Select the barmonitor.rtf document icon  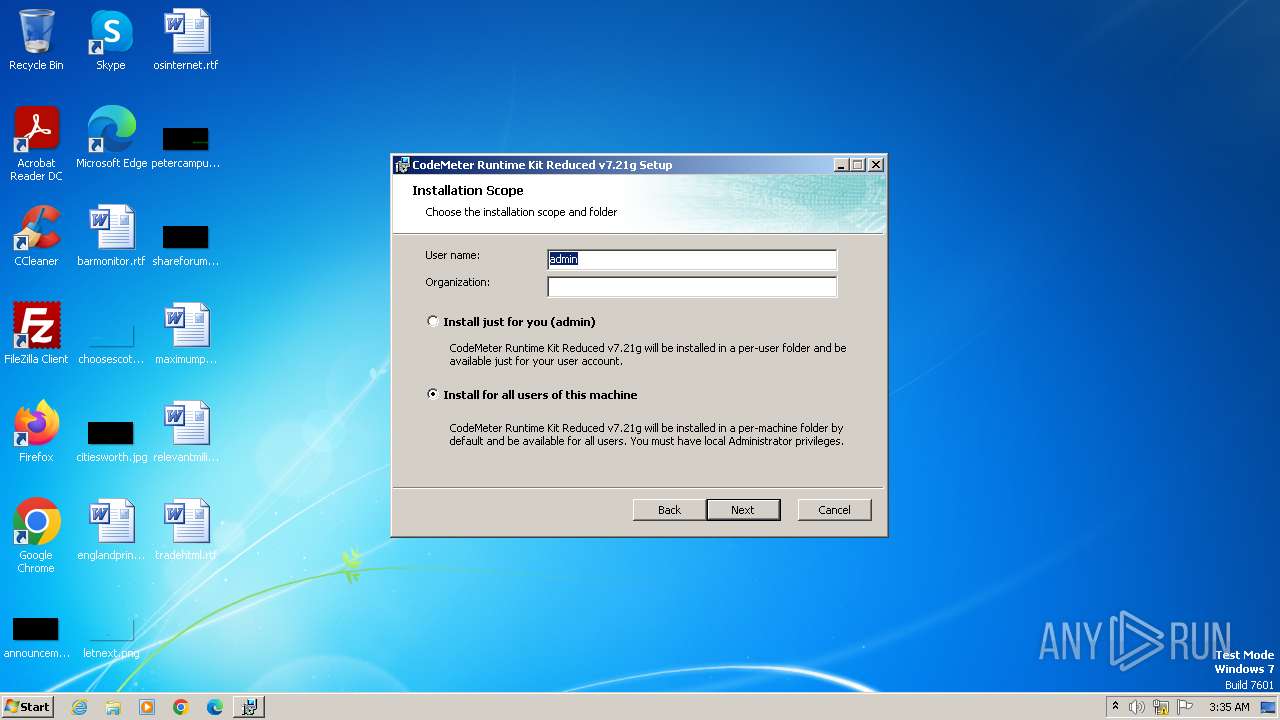(111, 236)
